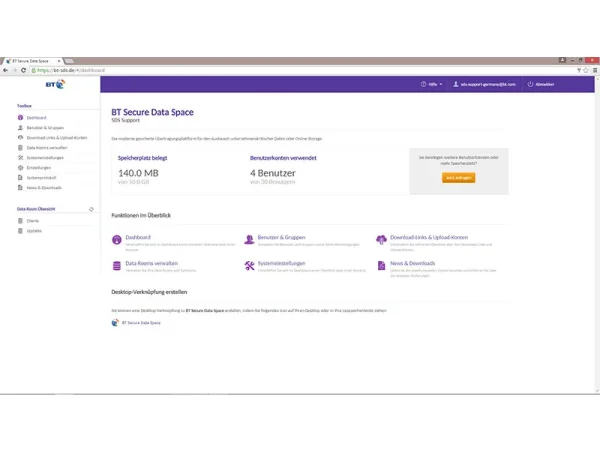Click the Data Rooms verwalten database icon

(x=117, y=266)
